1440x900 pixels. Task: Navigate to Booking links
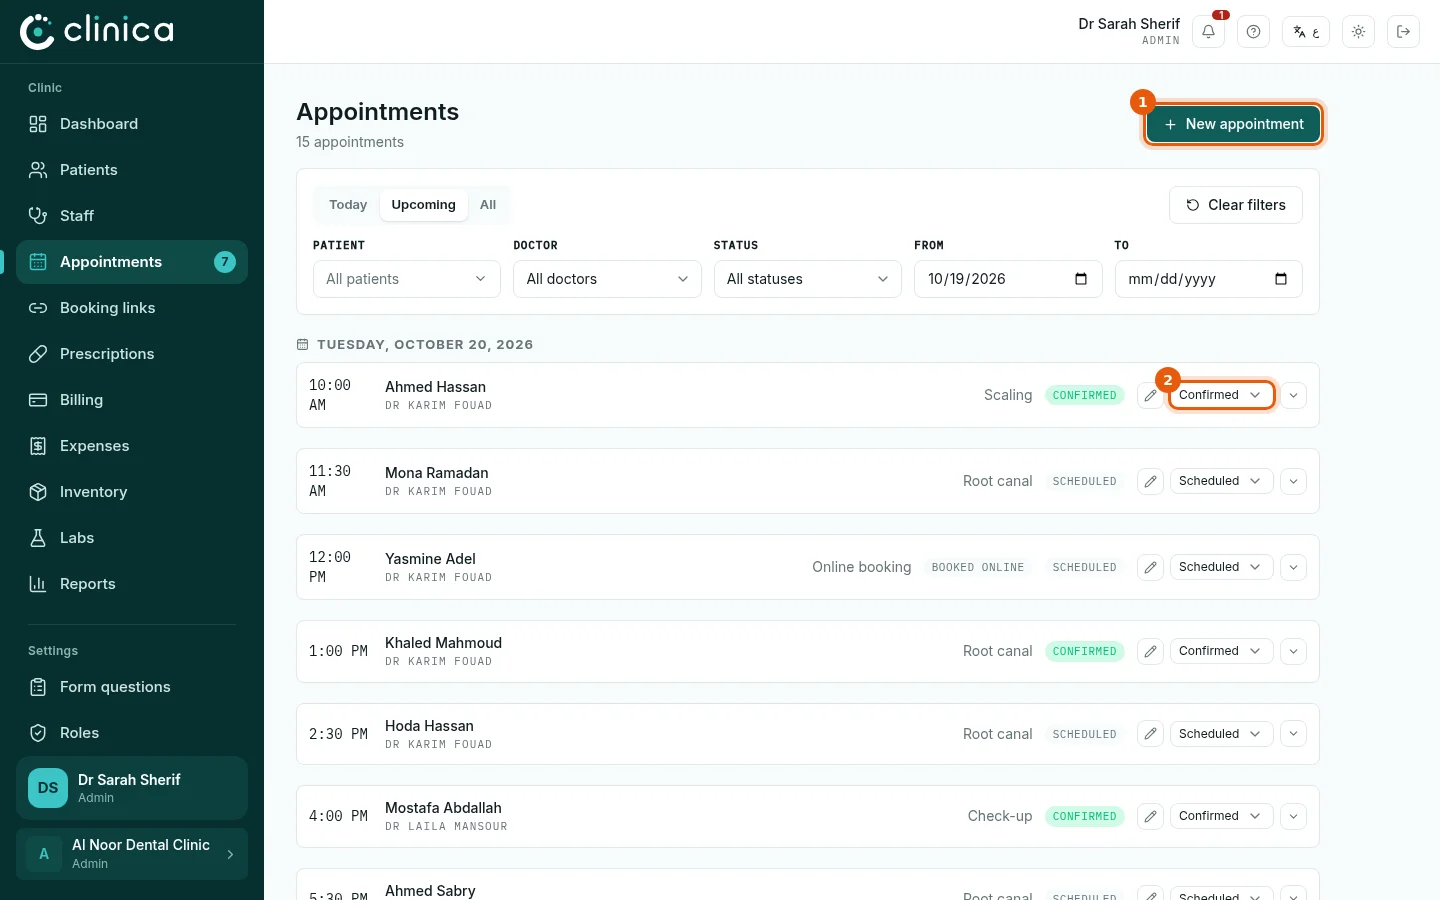tap(132, 308)
